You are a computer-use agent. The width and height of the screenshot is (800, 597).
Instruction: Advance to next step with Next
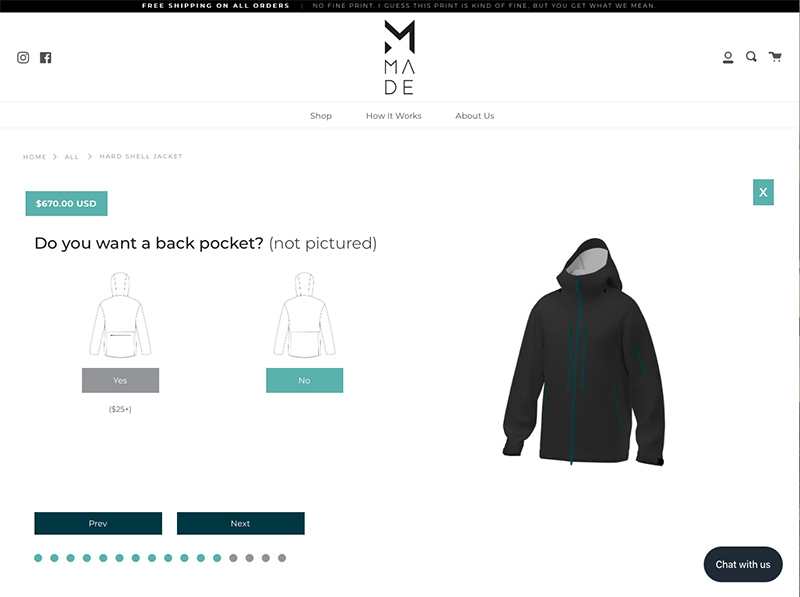click(x=241, y=524)
